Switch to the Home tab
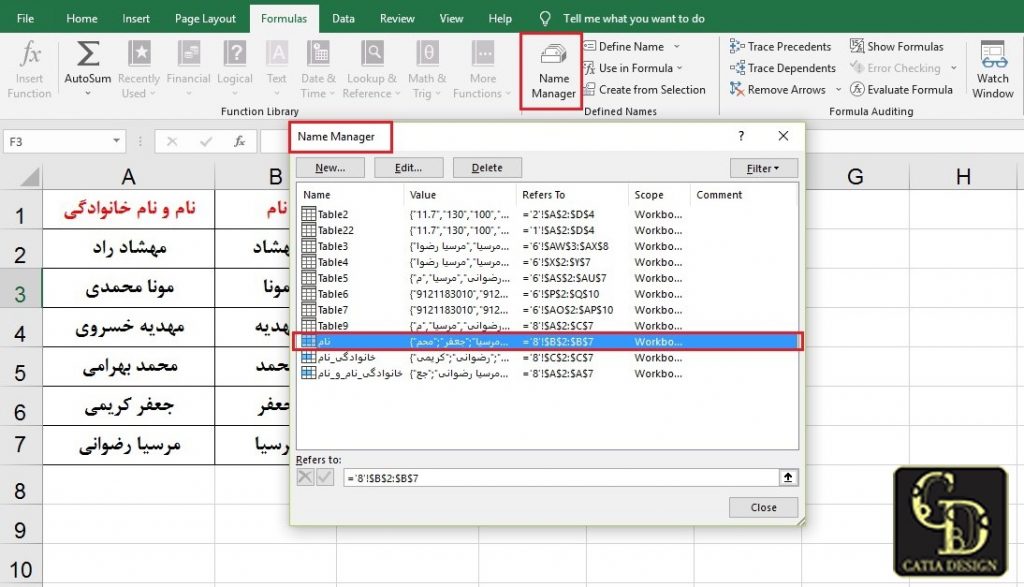This screenshot has width=1024, height=587. [x=82, y=18]
